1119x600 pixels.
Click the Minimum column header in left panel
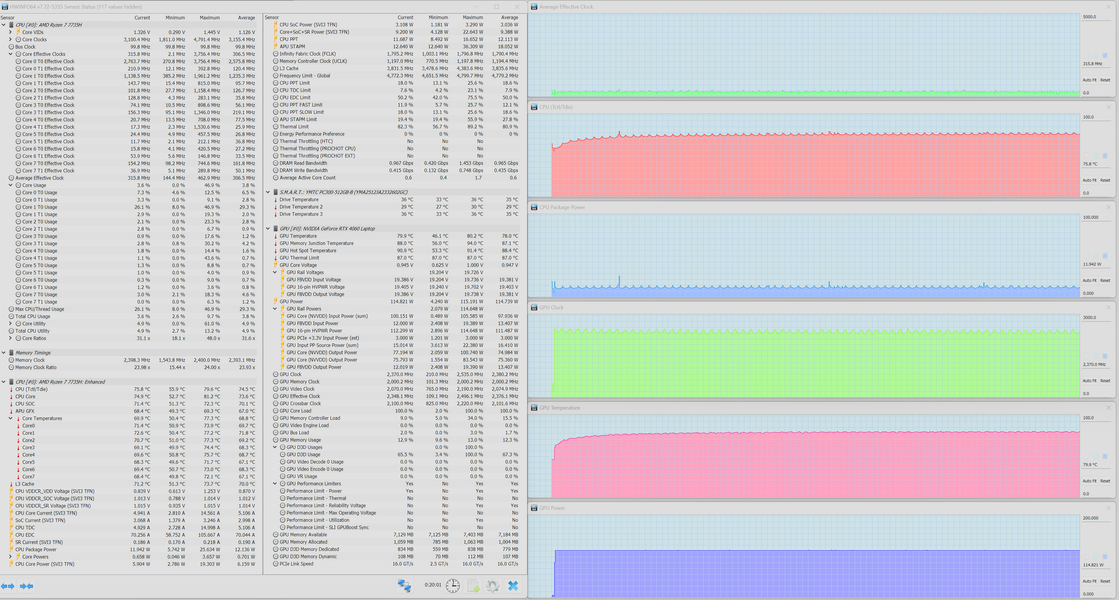coord(175,17)
